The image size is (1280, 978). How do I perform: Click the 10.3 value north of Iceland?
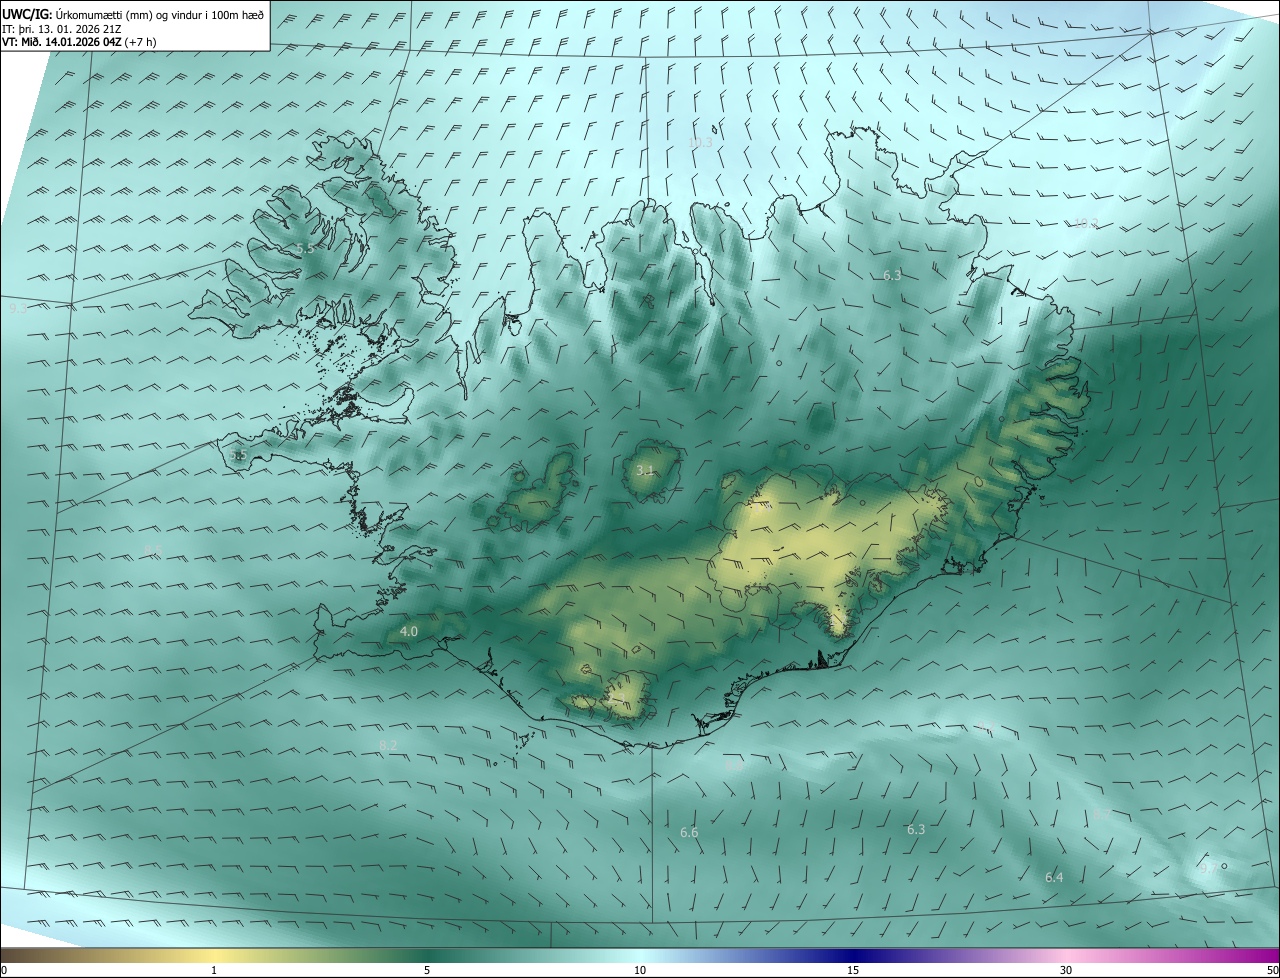point(700,143)
